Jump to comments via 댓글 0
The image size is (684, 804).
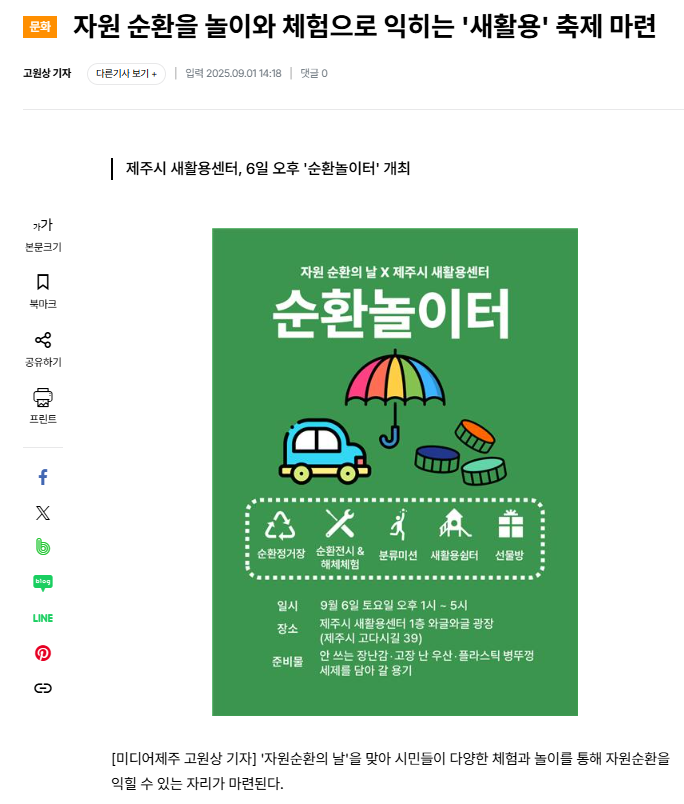pos(314,73)
